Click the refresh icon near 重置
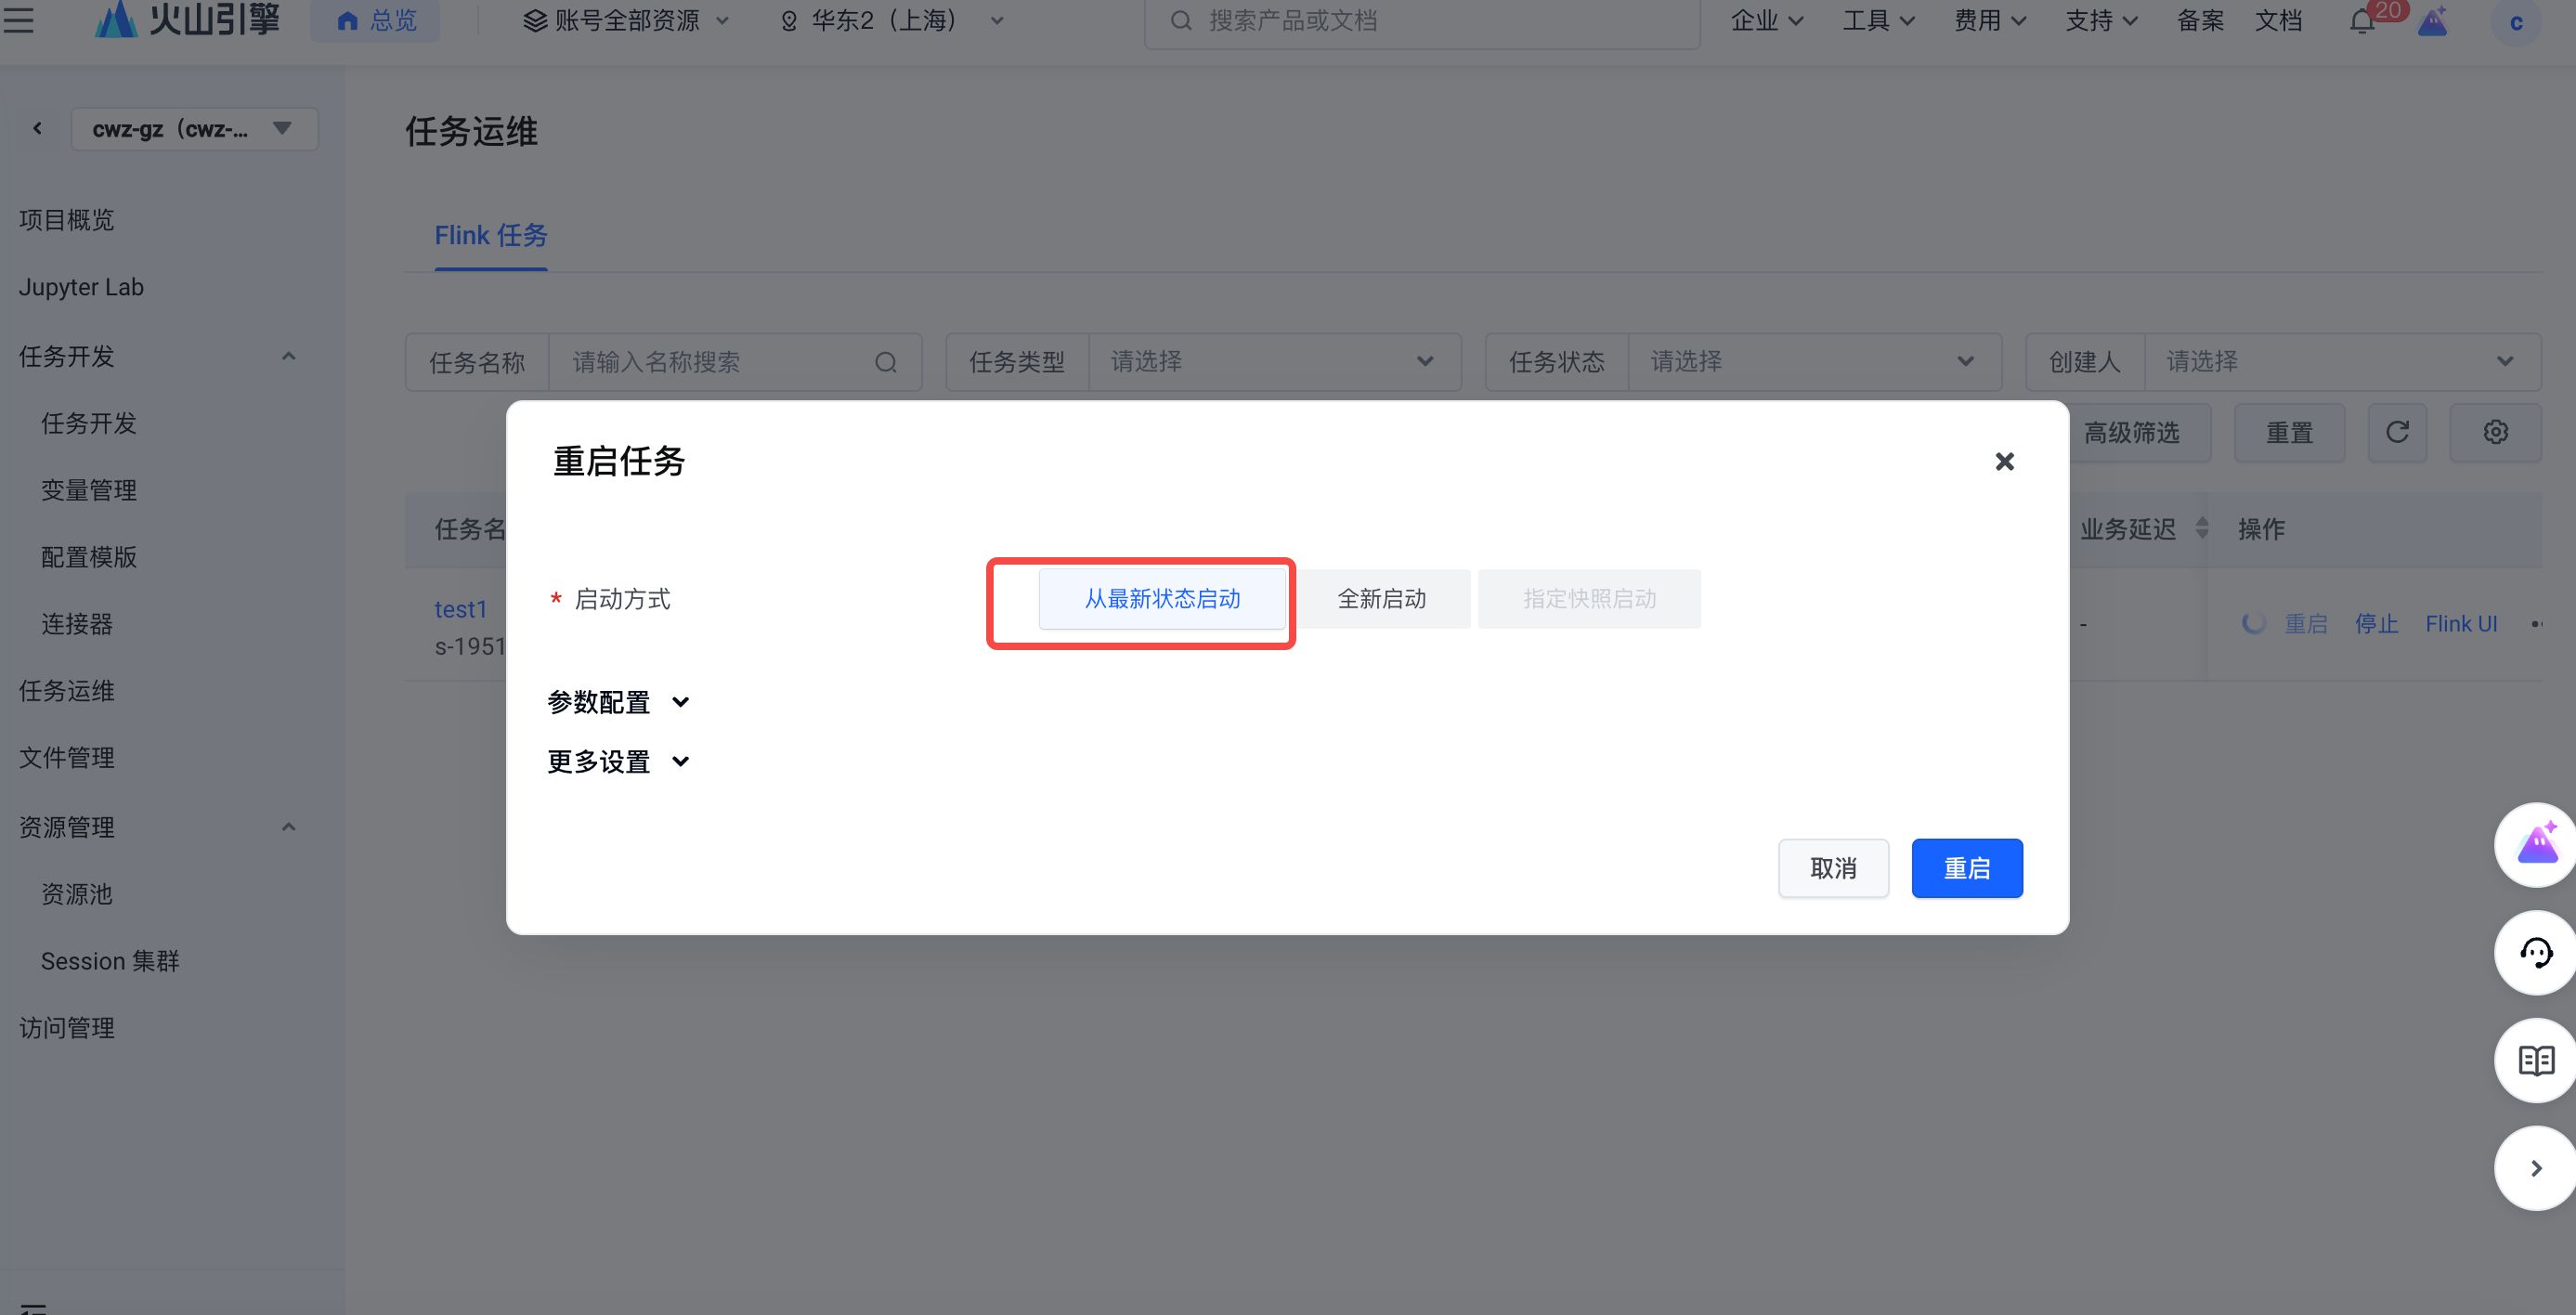2576x1315 pixels. click(2397, 432)
